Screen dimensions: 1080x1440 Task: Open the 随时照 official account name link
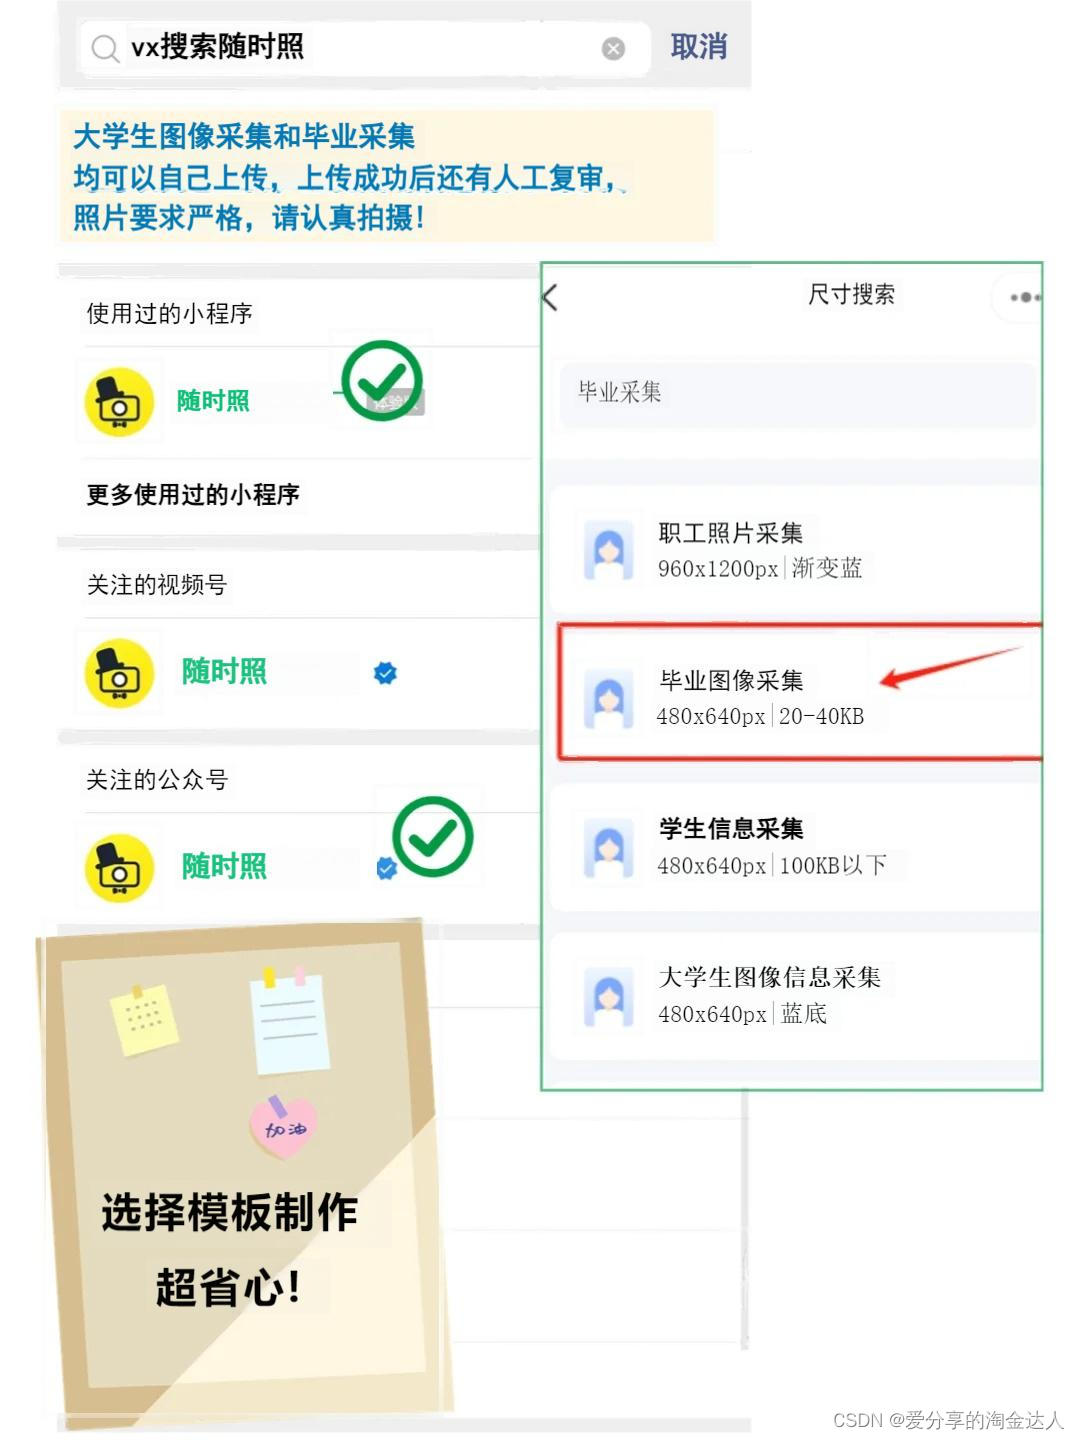click(x=224, y=866)
